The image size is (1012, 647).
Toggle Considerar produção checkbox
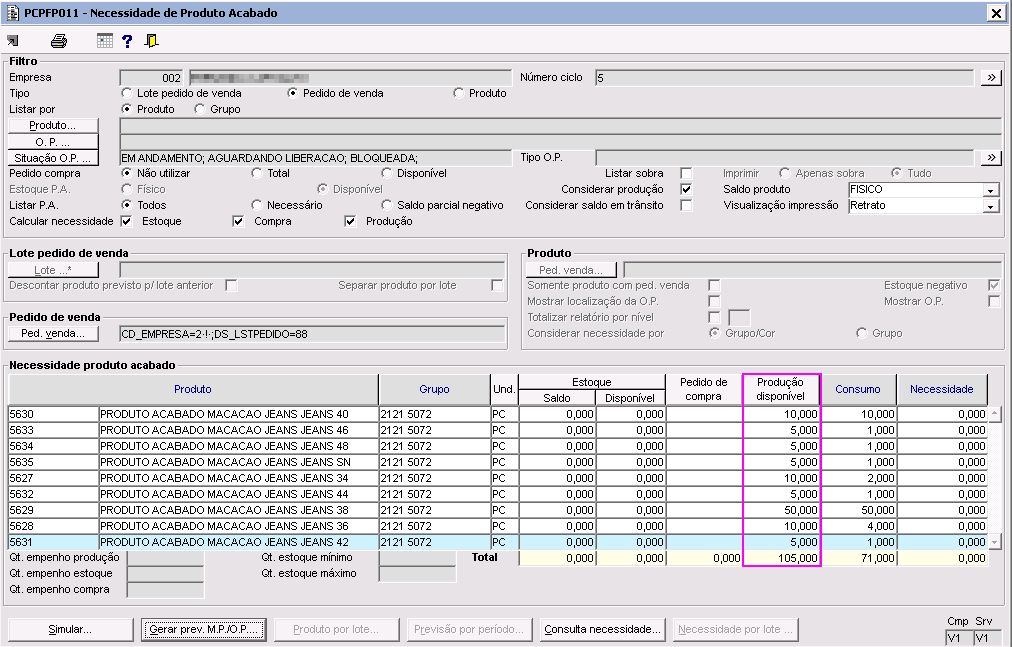tap(686, 189)
